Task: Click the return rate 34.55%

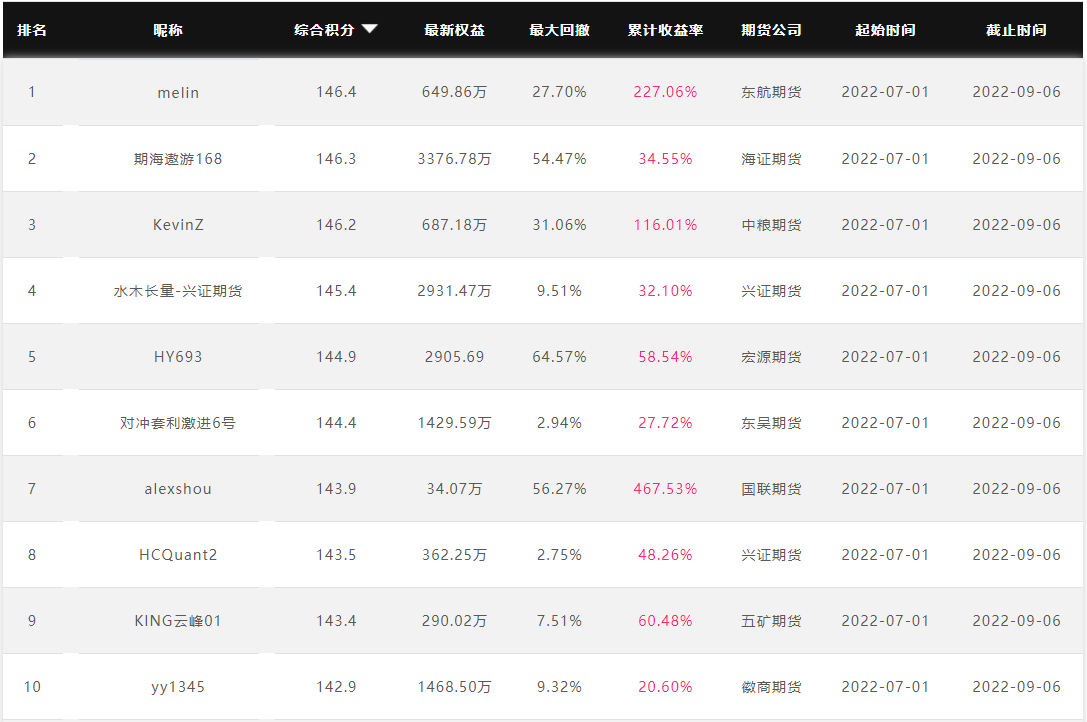Action: 665,158
